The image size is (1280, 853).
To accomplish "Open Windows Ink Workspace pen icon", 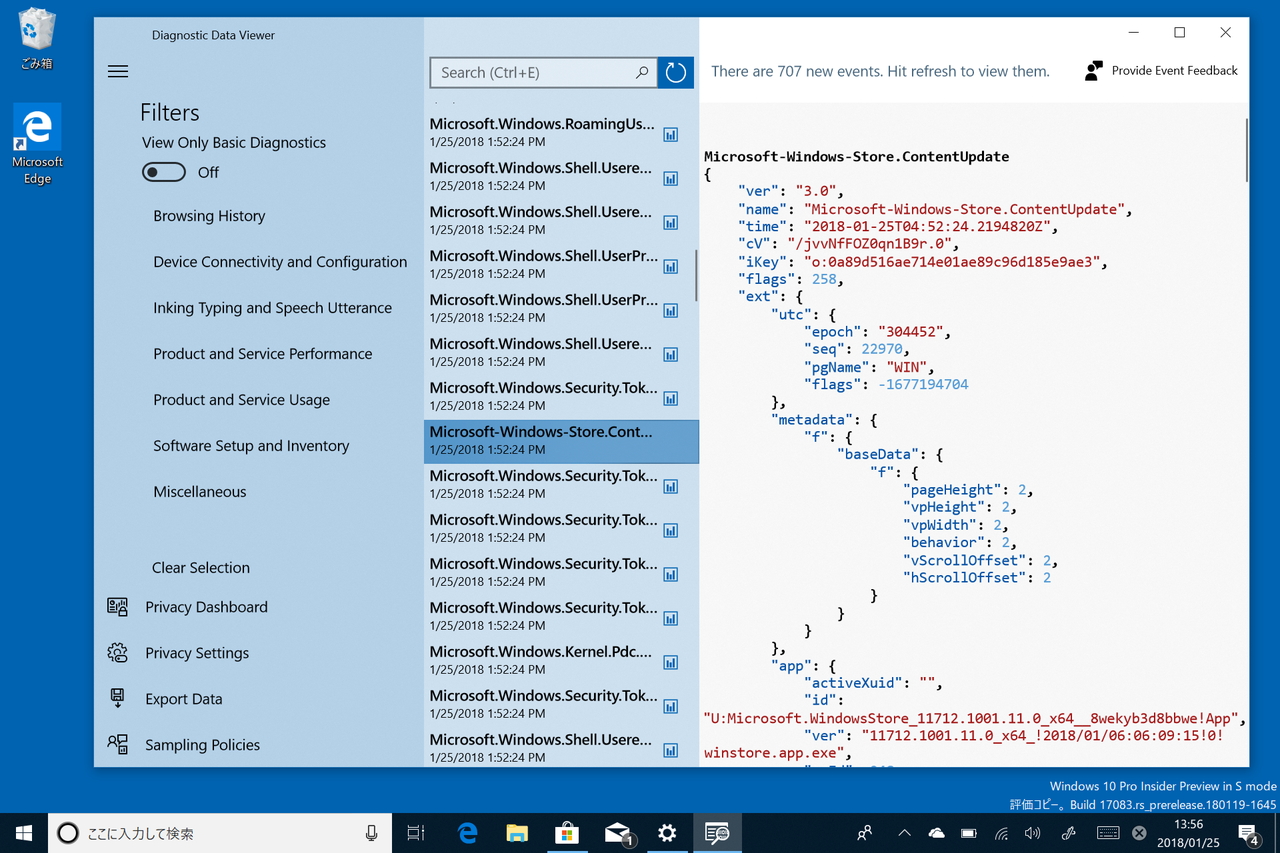I will [x=1069, y=833].
